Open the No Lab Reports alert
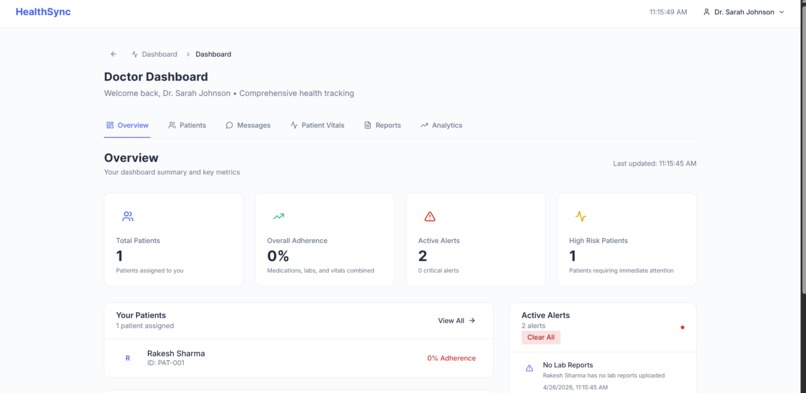Image resolution: width=806 pixels, height=393 pixels. click(603, 375)
